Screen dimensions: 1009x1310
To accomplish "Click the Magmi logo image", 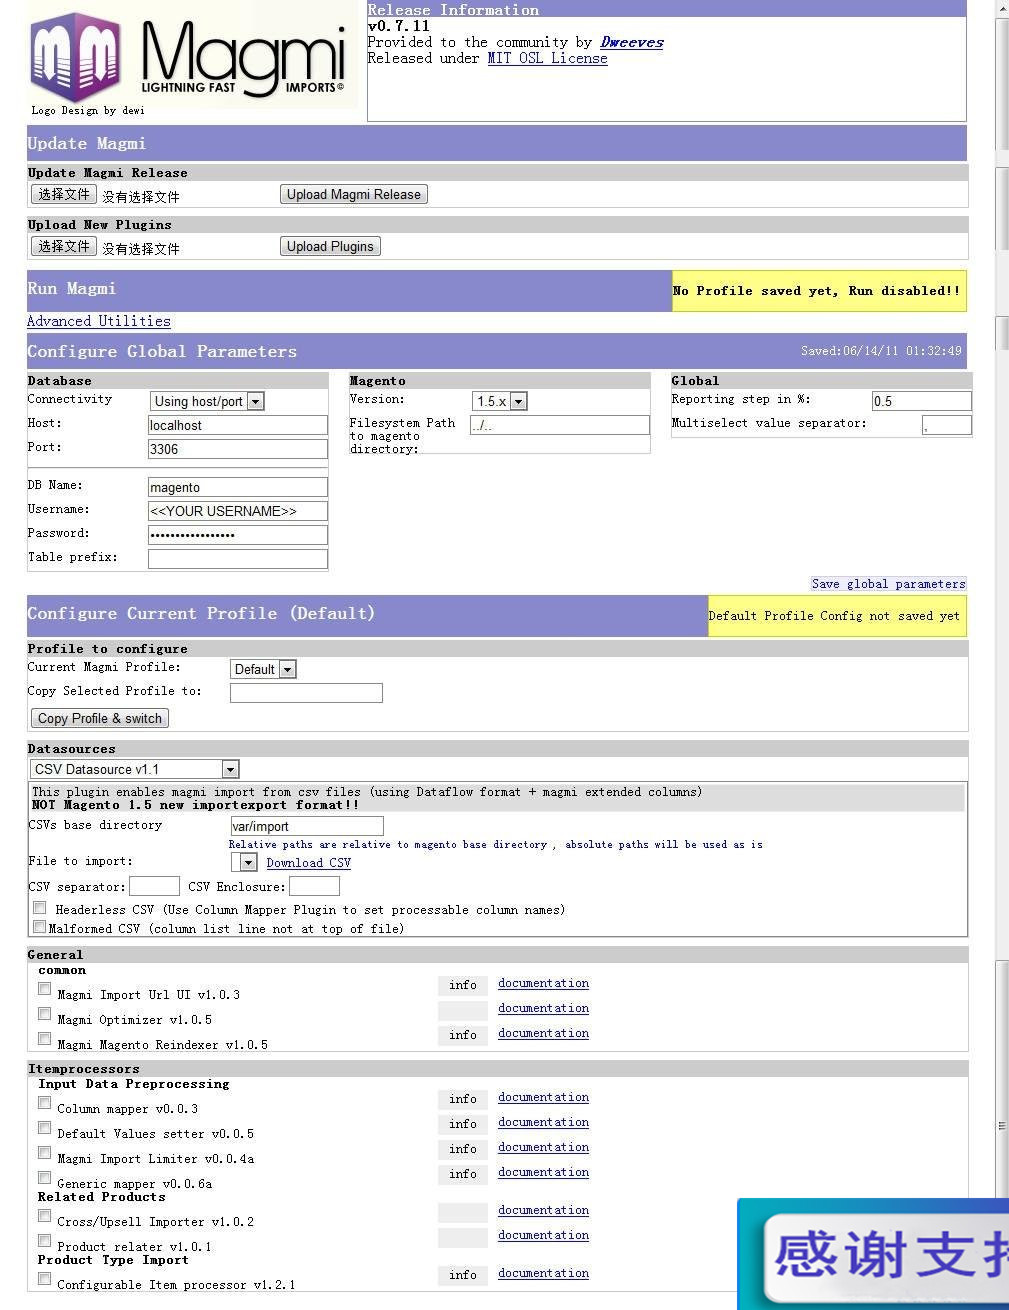I will coord(190,55).
